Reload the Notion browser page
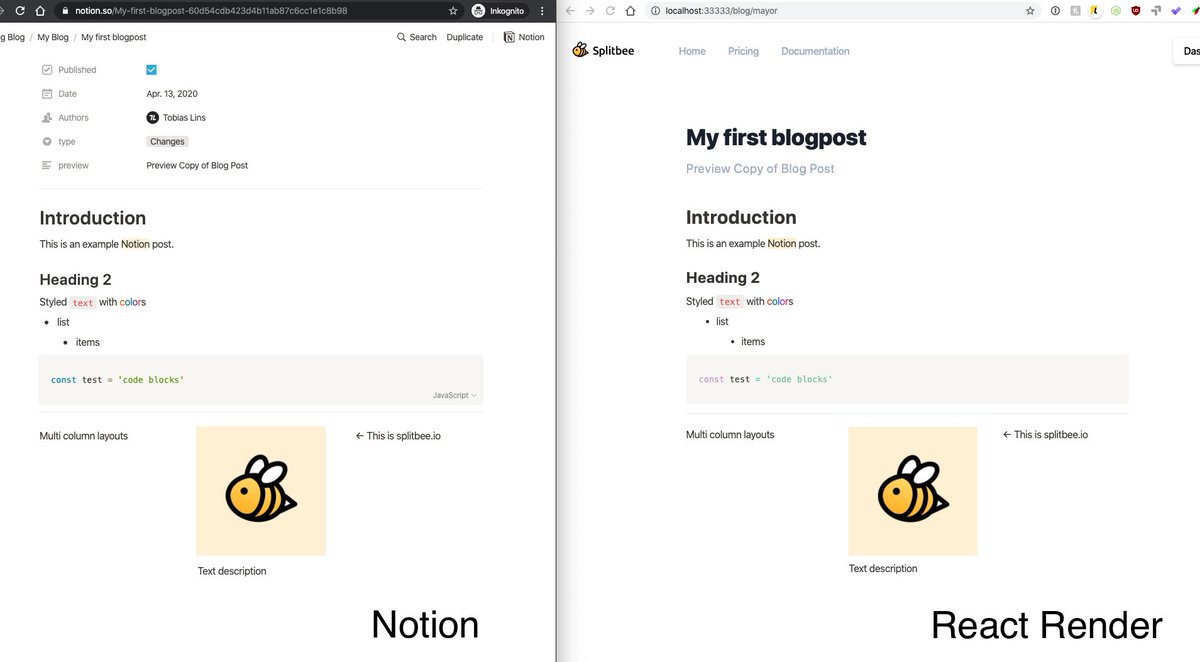This screenshot has width=1200, height=662. click(19, 11)
